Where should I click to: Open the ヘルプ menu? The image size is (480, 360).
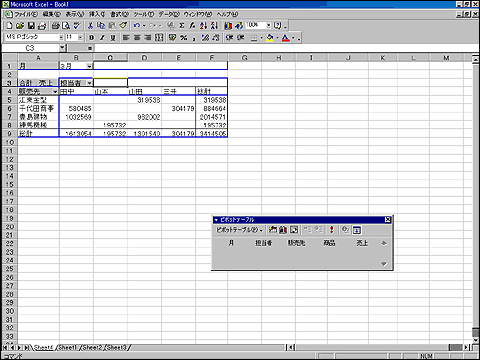[227, 14]
